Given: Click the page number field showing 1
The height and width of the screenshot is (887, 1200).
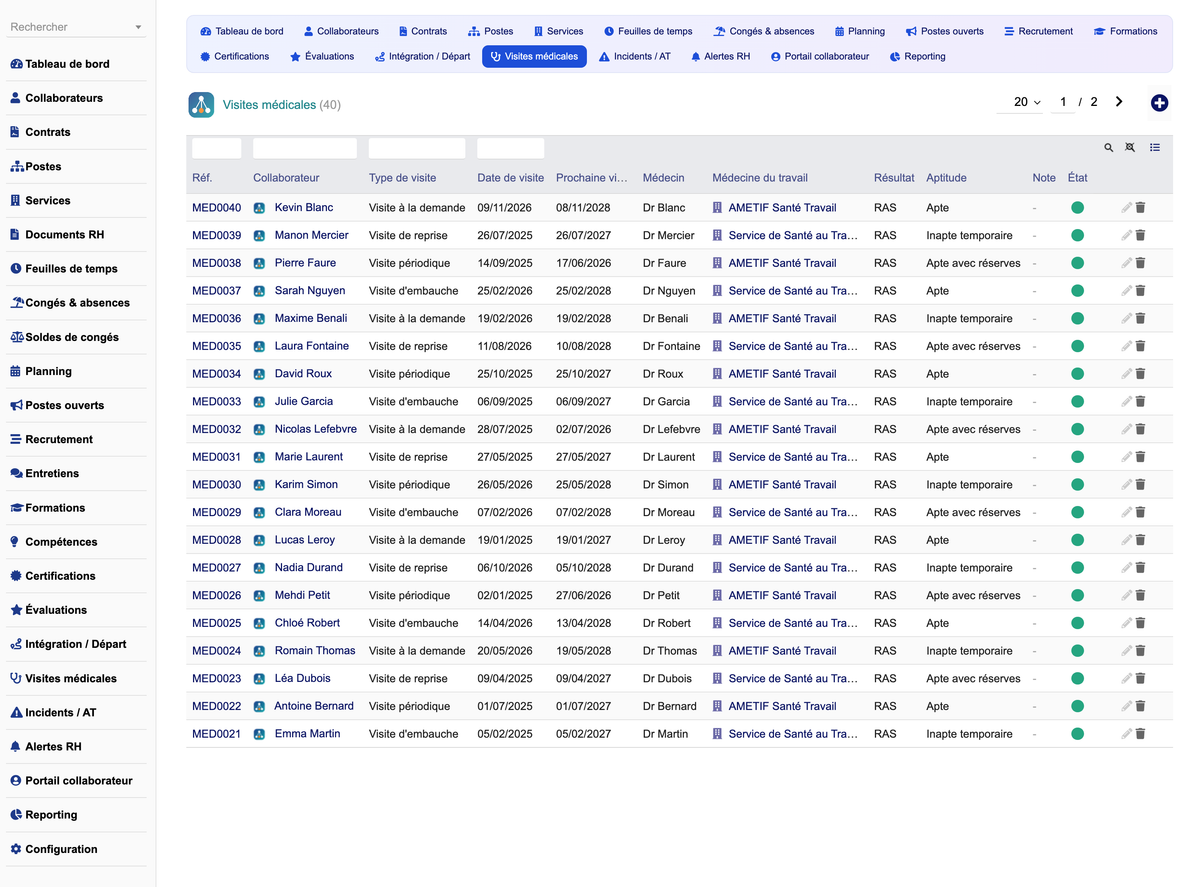Looking at the screenshot, I should tap(1063, 102).
